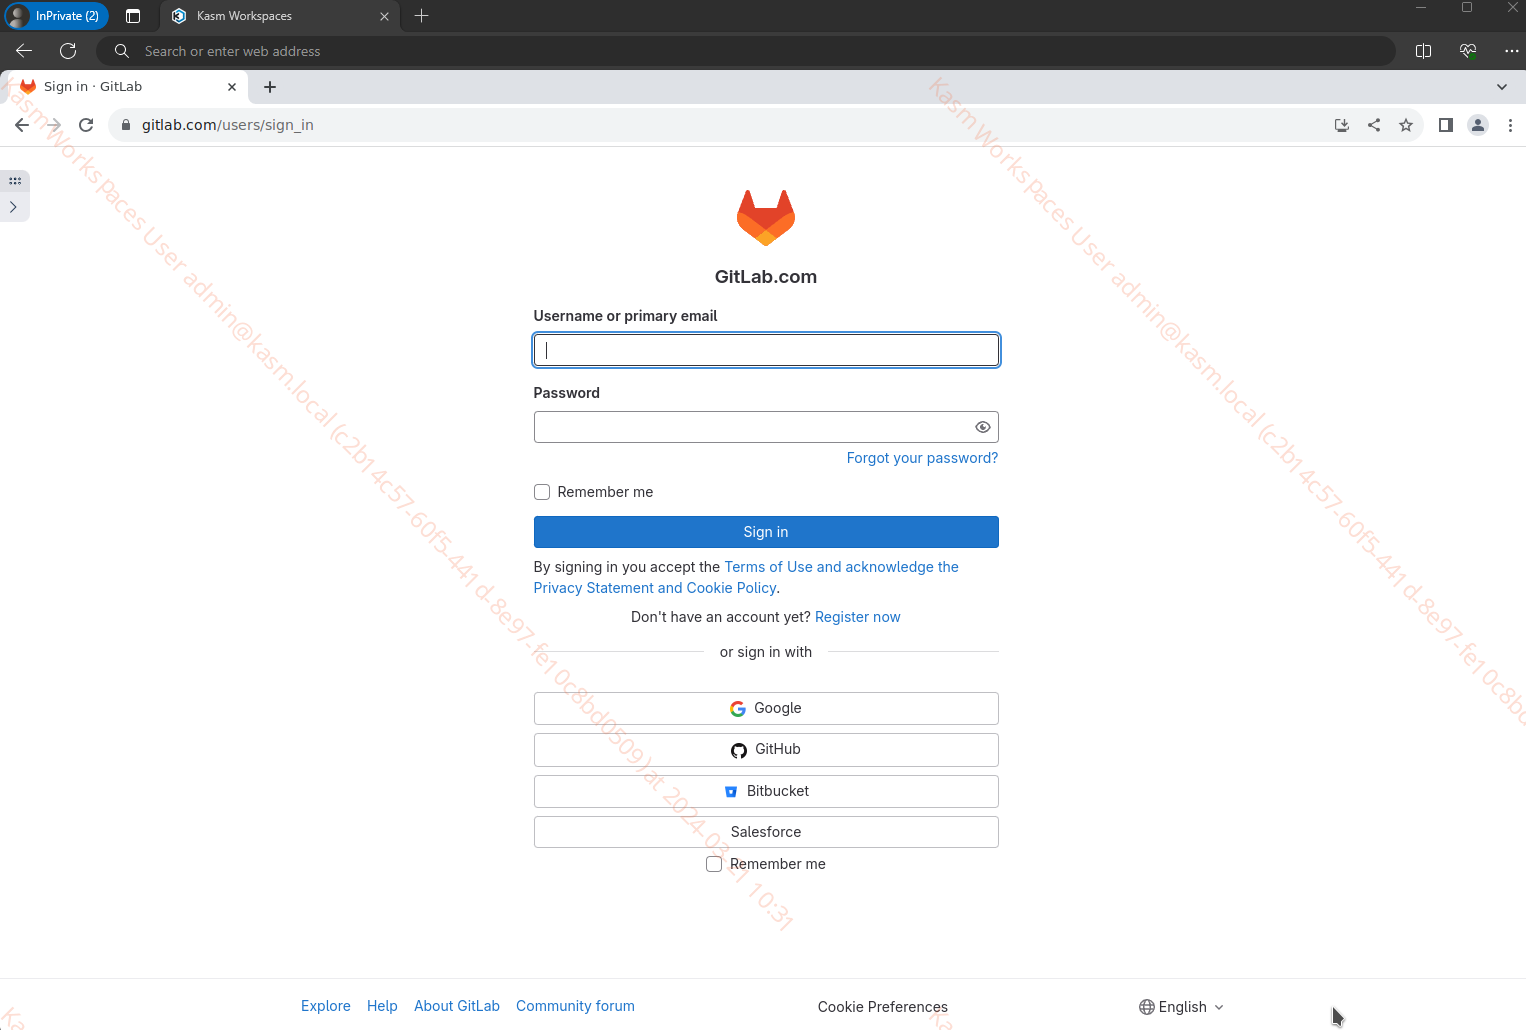The height and width of the screenshot is (1030, 1526).
Task: Click the GitLab fox logo
Action: click(765, 217)
